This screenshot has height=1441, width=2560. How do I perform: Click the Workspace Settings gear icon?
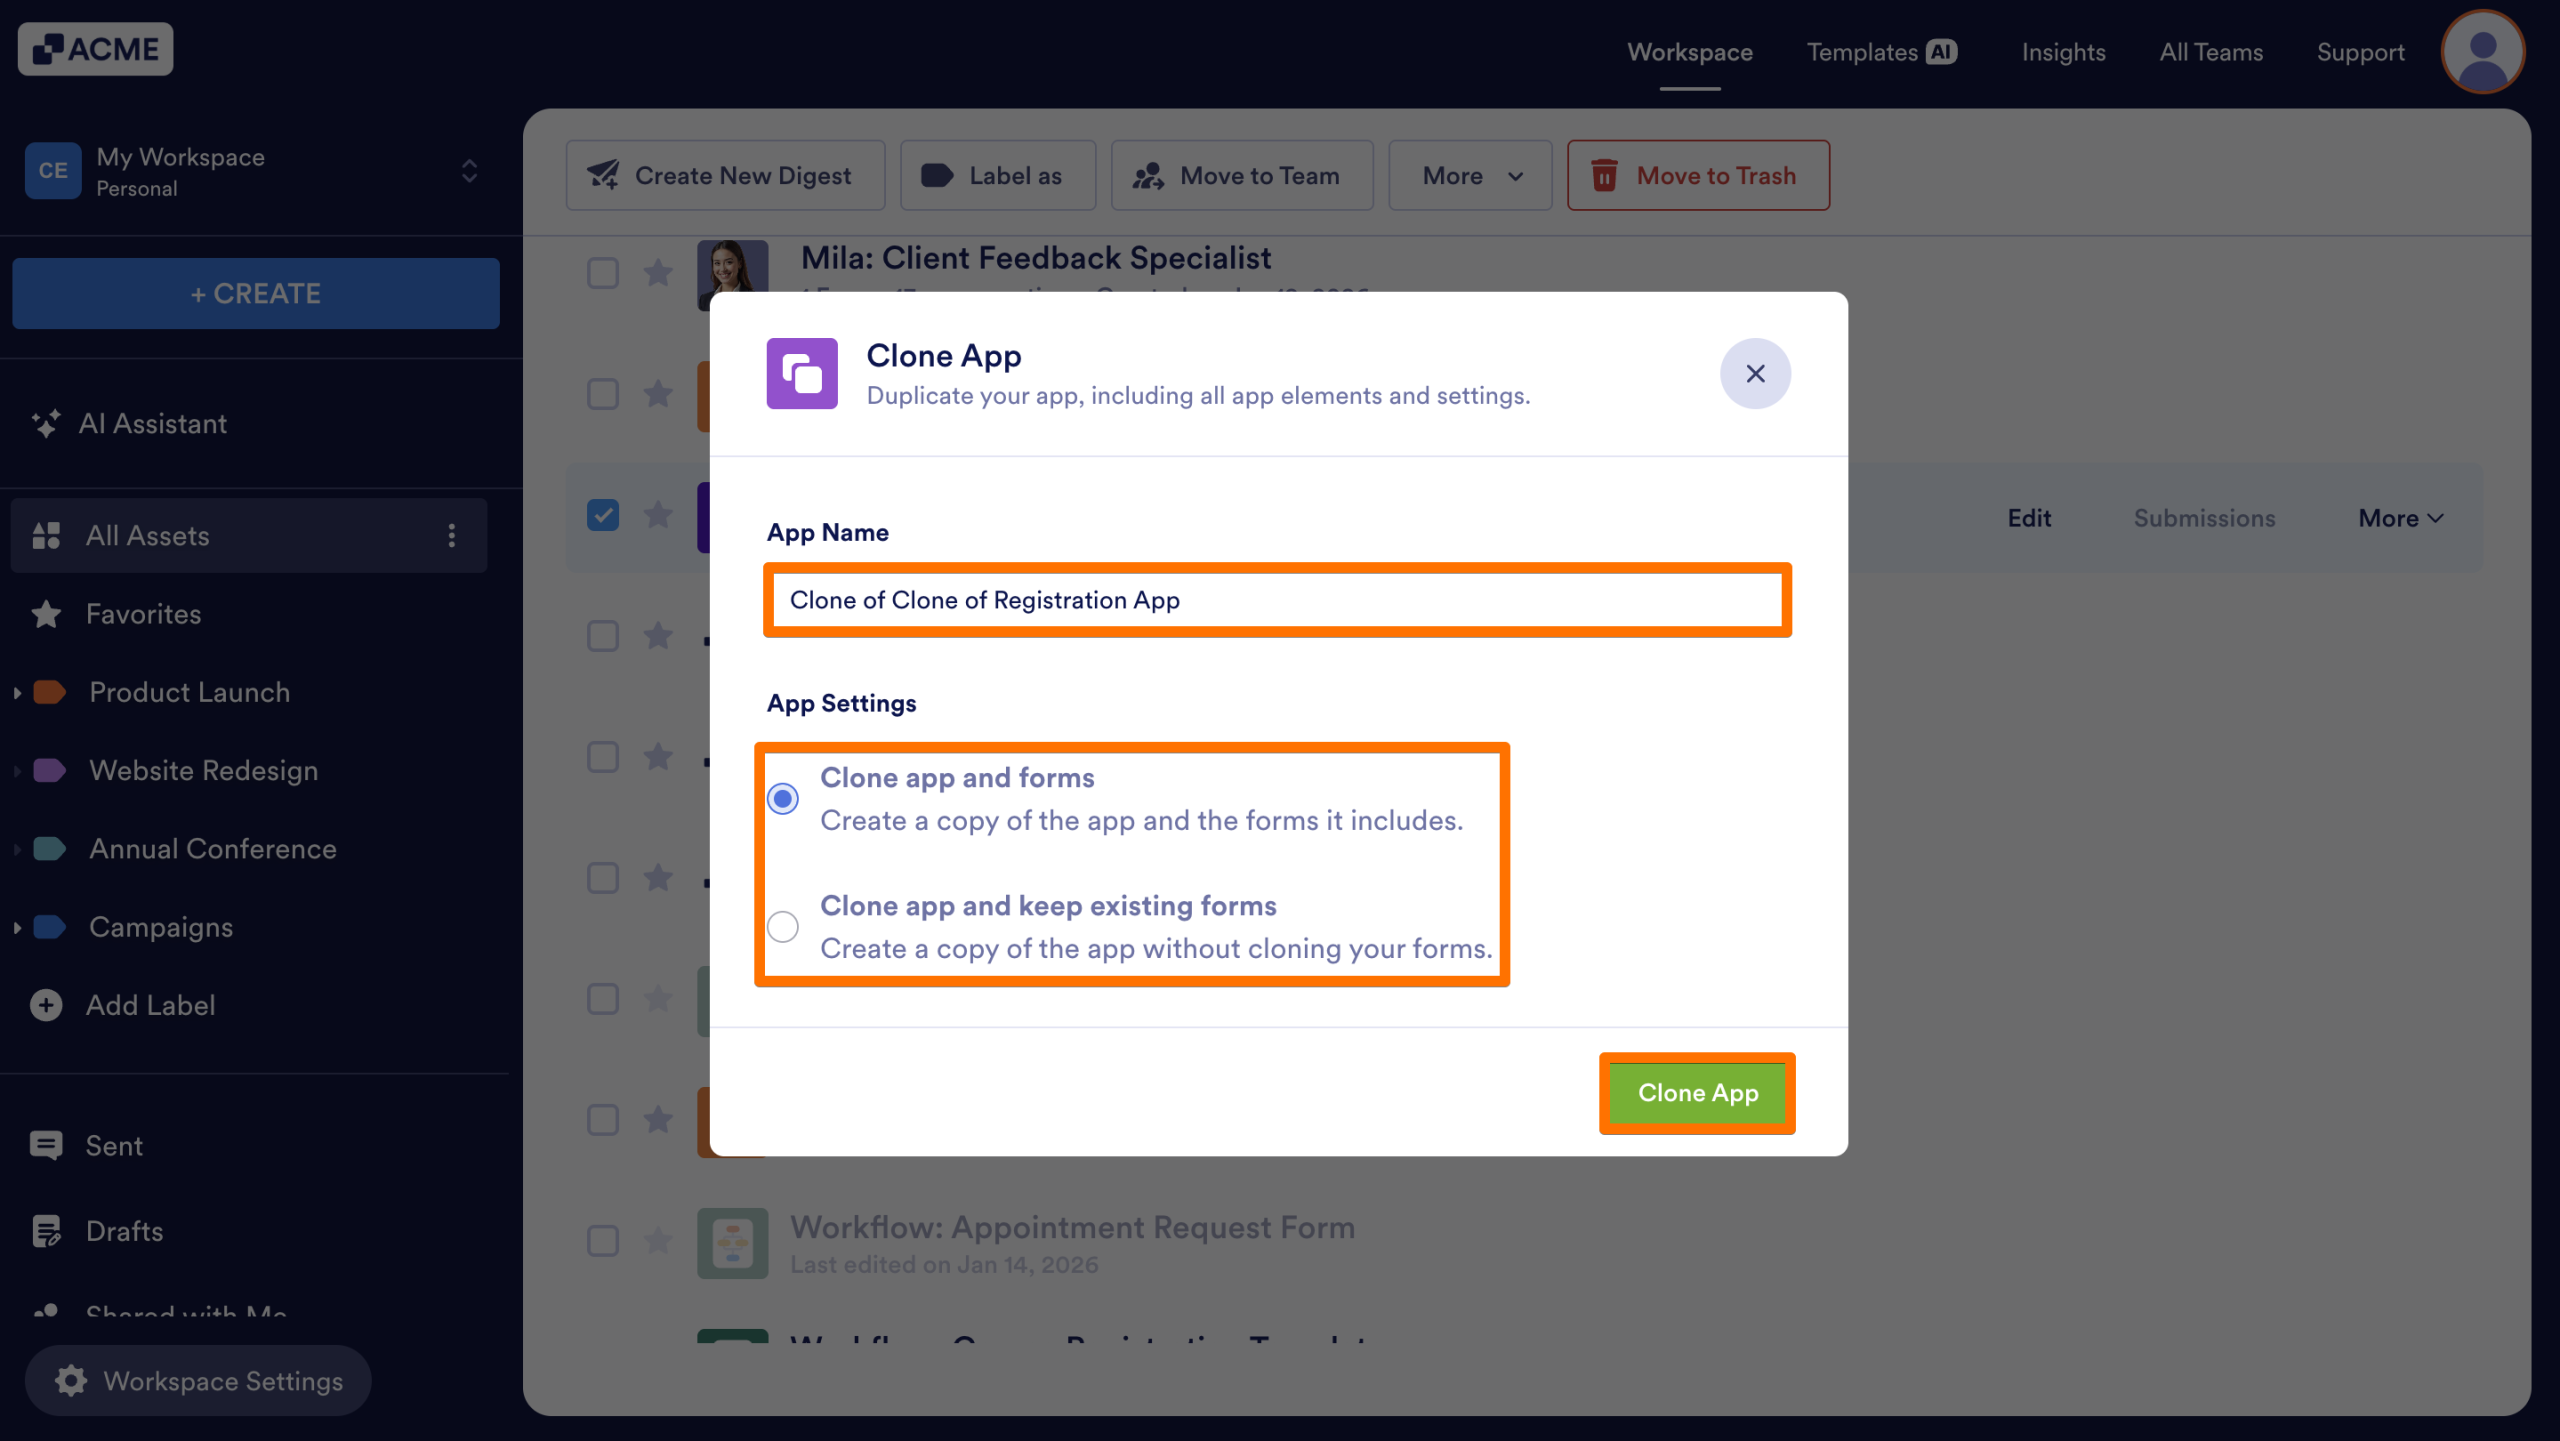coord(71,1380)
